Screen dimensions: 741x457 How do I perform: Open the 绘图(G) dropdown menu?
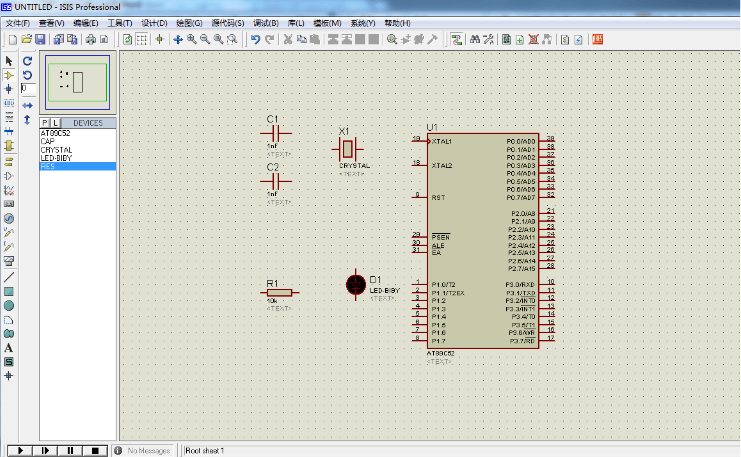point(187,22)
